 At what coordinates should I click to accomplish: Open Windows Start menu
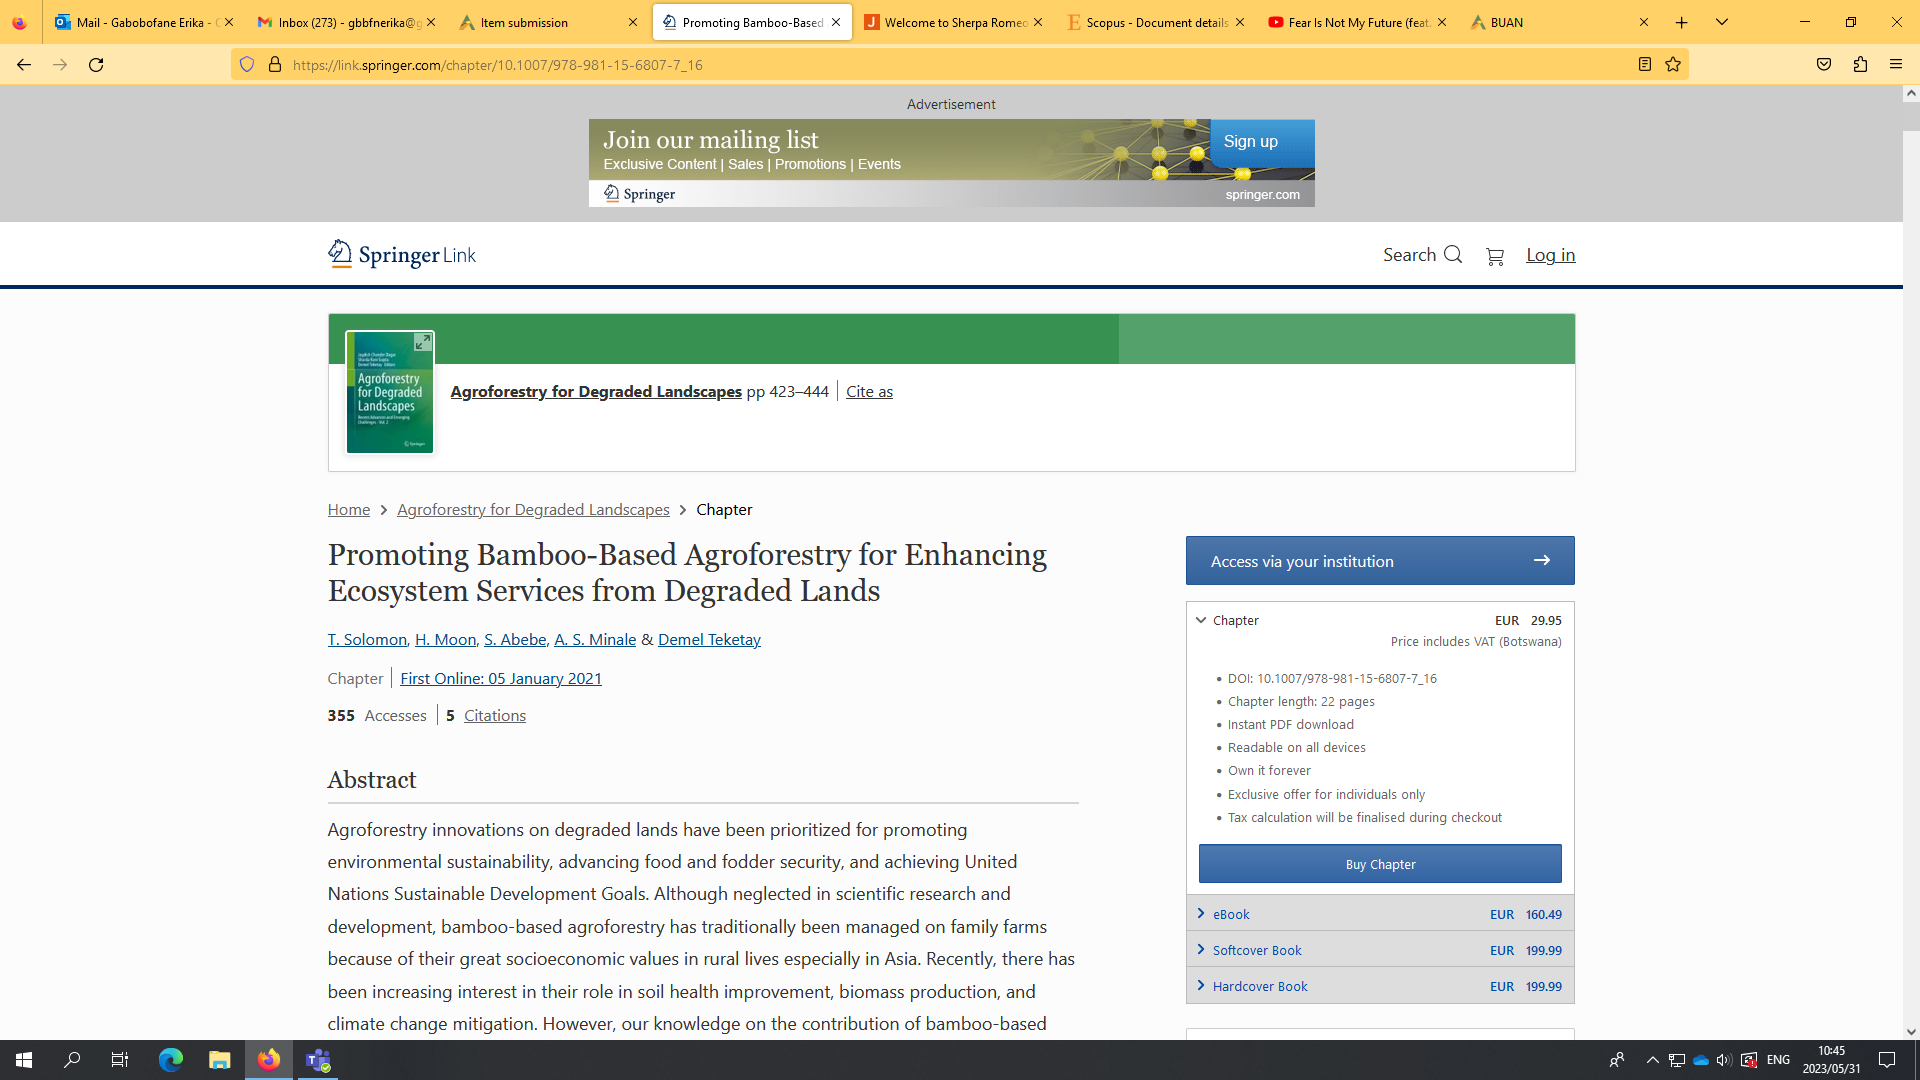(x=24, y=1060)
